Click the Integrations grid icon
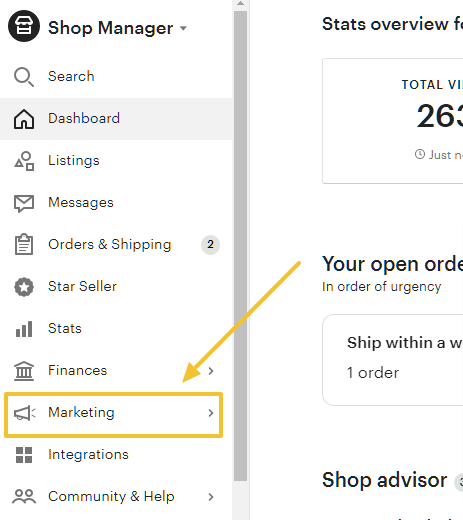The image size is (463, 520). tap(24, 455)
